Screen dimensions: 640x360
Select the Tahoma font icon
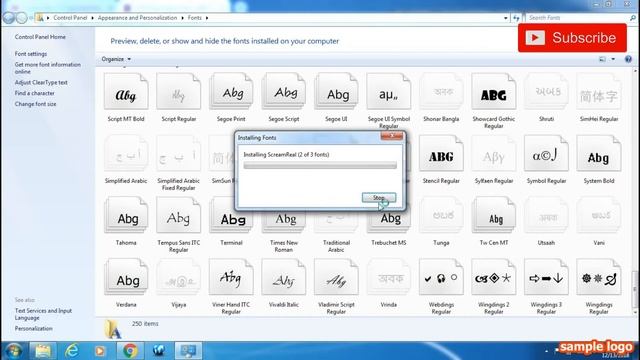(x=126, y=216)
